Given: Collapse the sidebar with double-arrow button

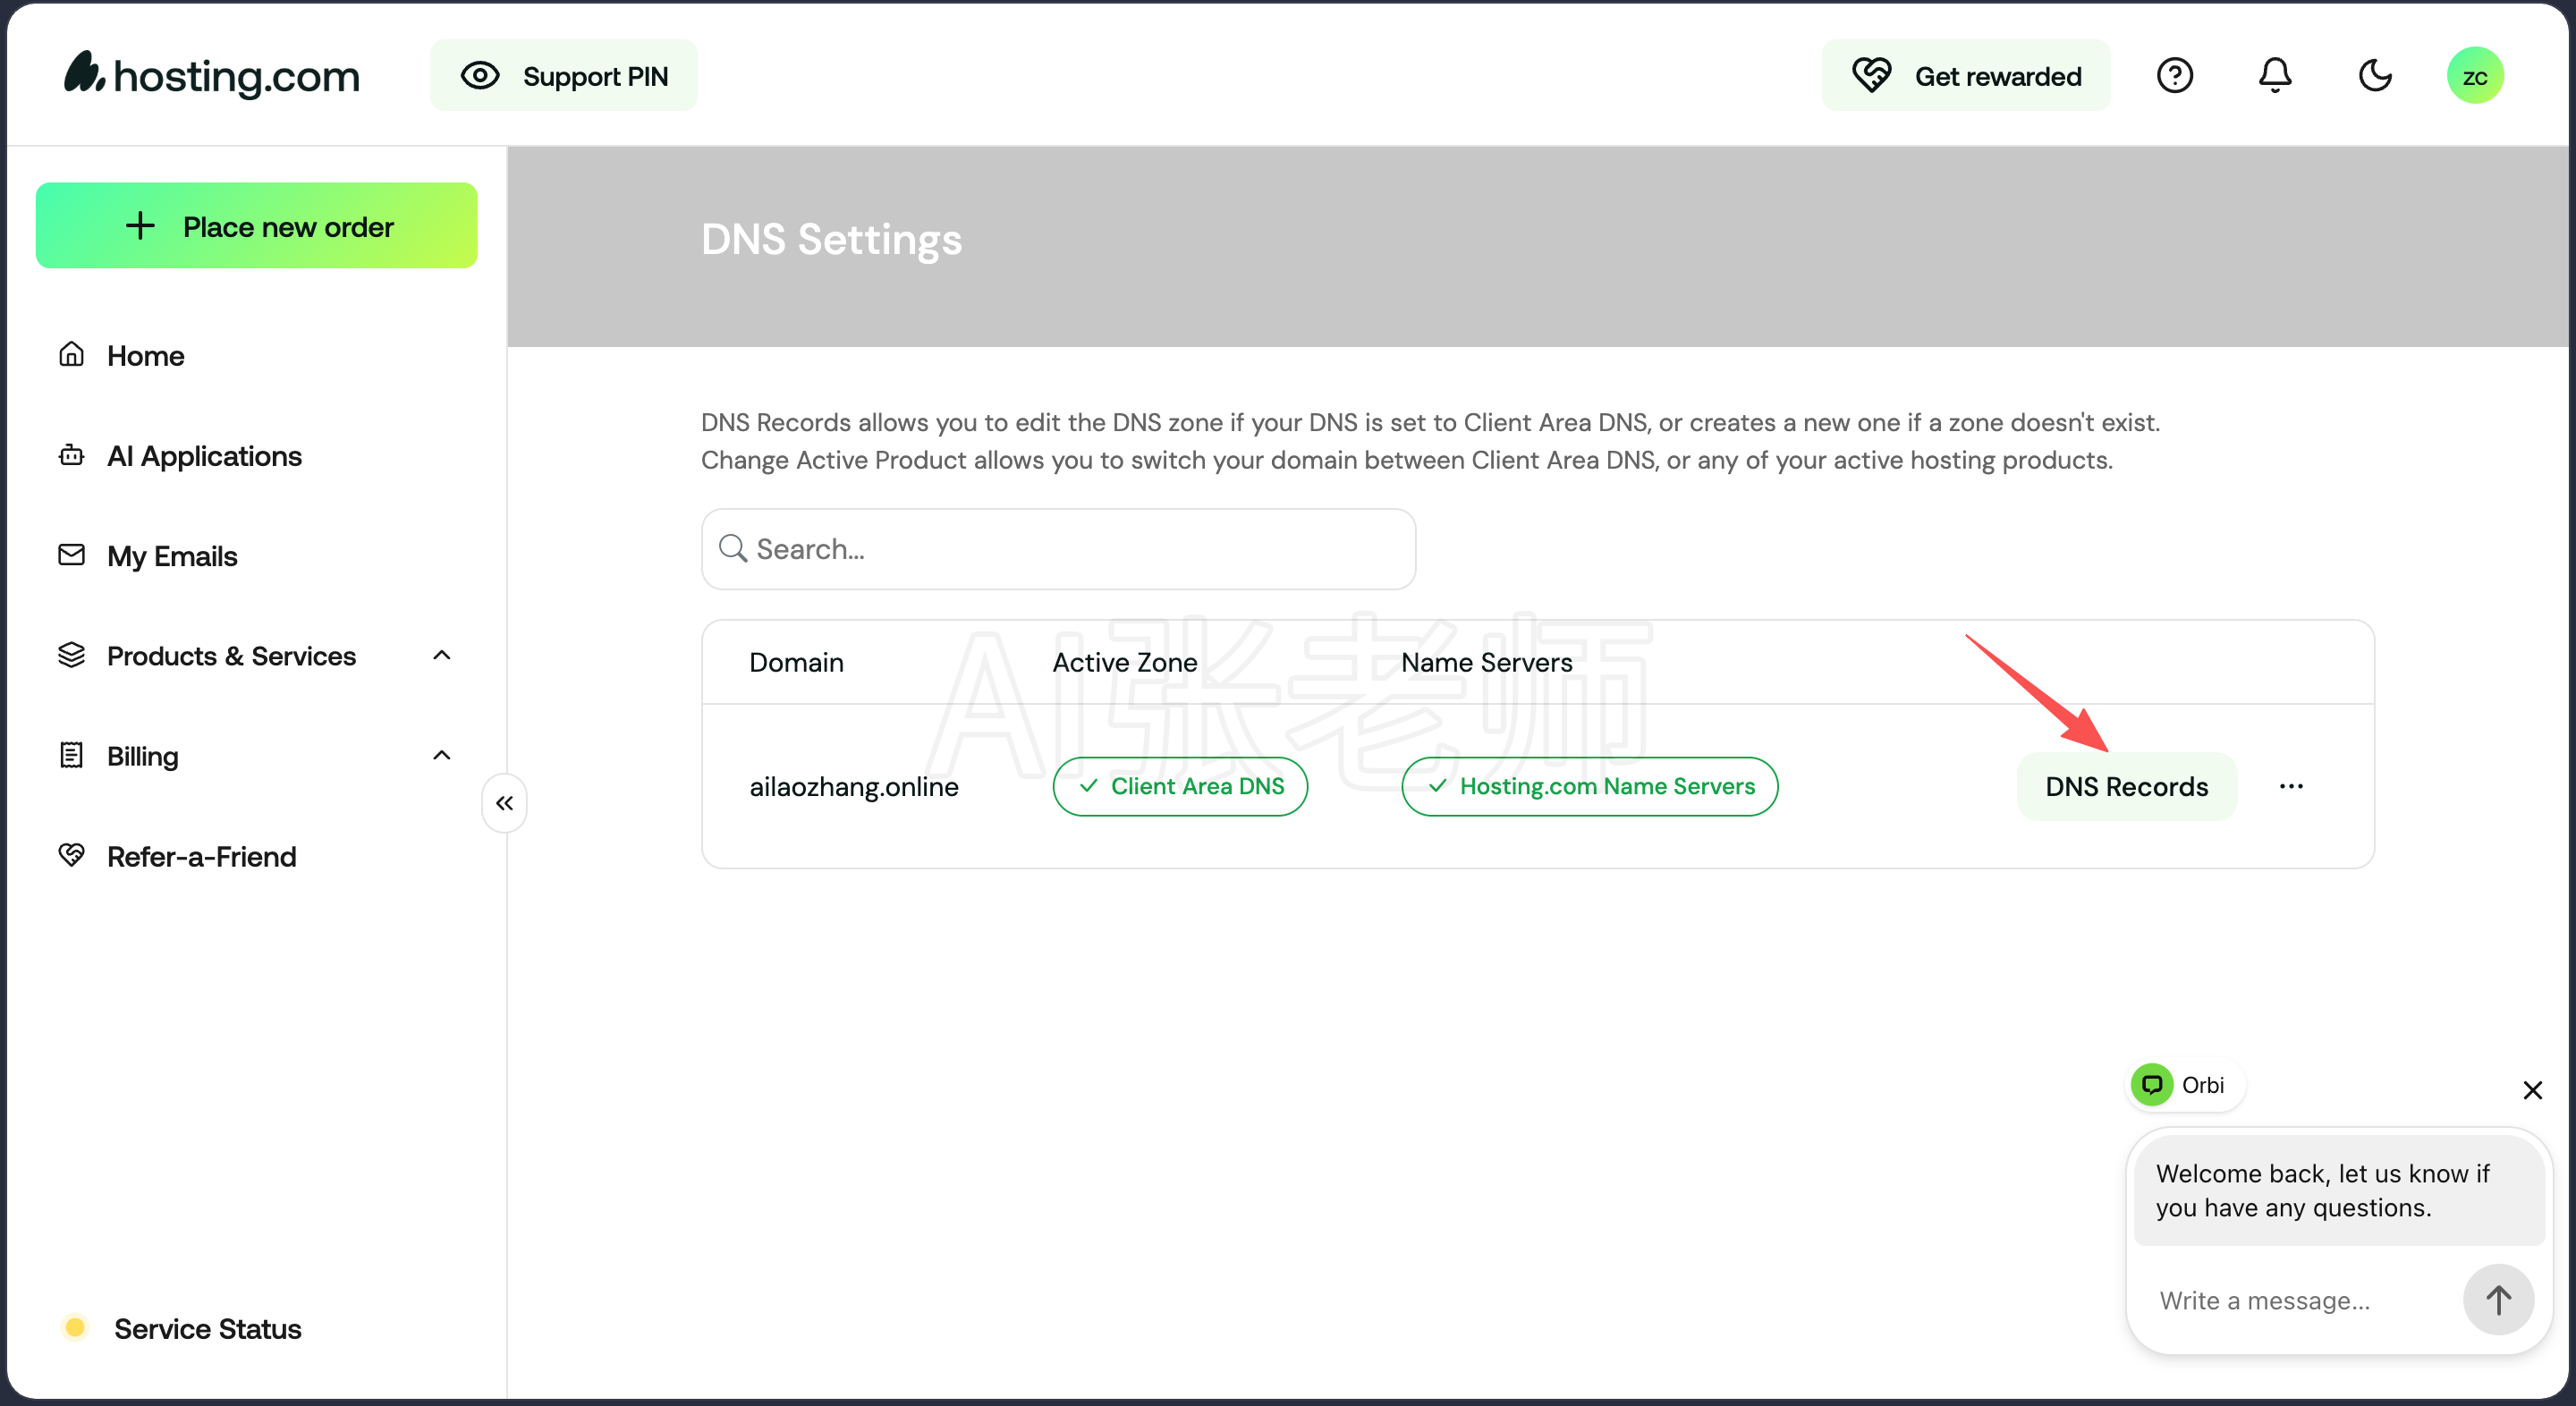Looking at the screenshot, I should [x=505, y=803].
